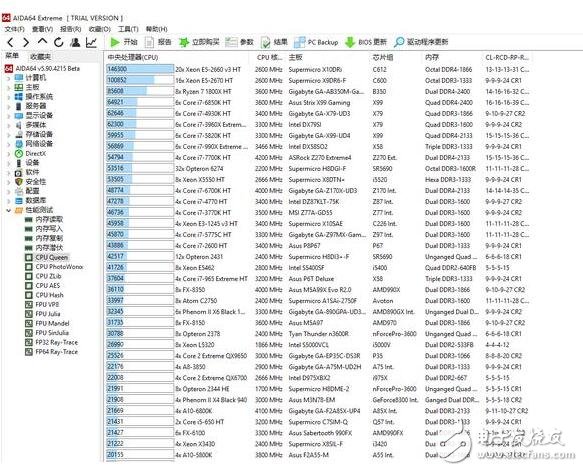Screen dimensions: 583x471
Task: Click the up-level arrow icon
Action: [x=42, y=41]
